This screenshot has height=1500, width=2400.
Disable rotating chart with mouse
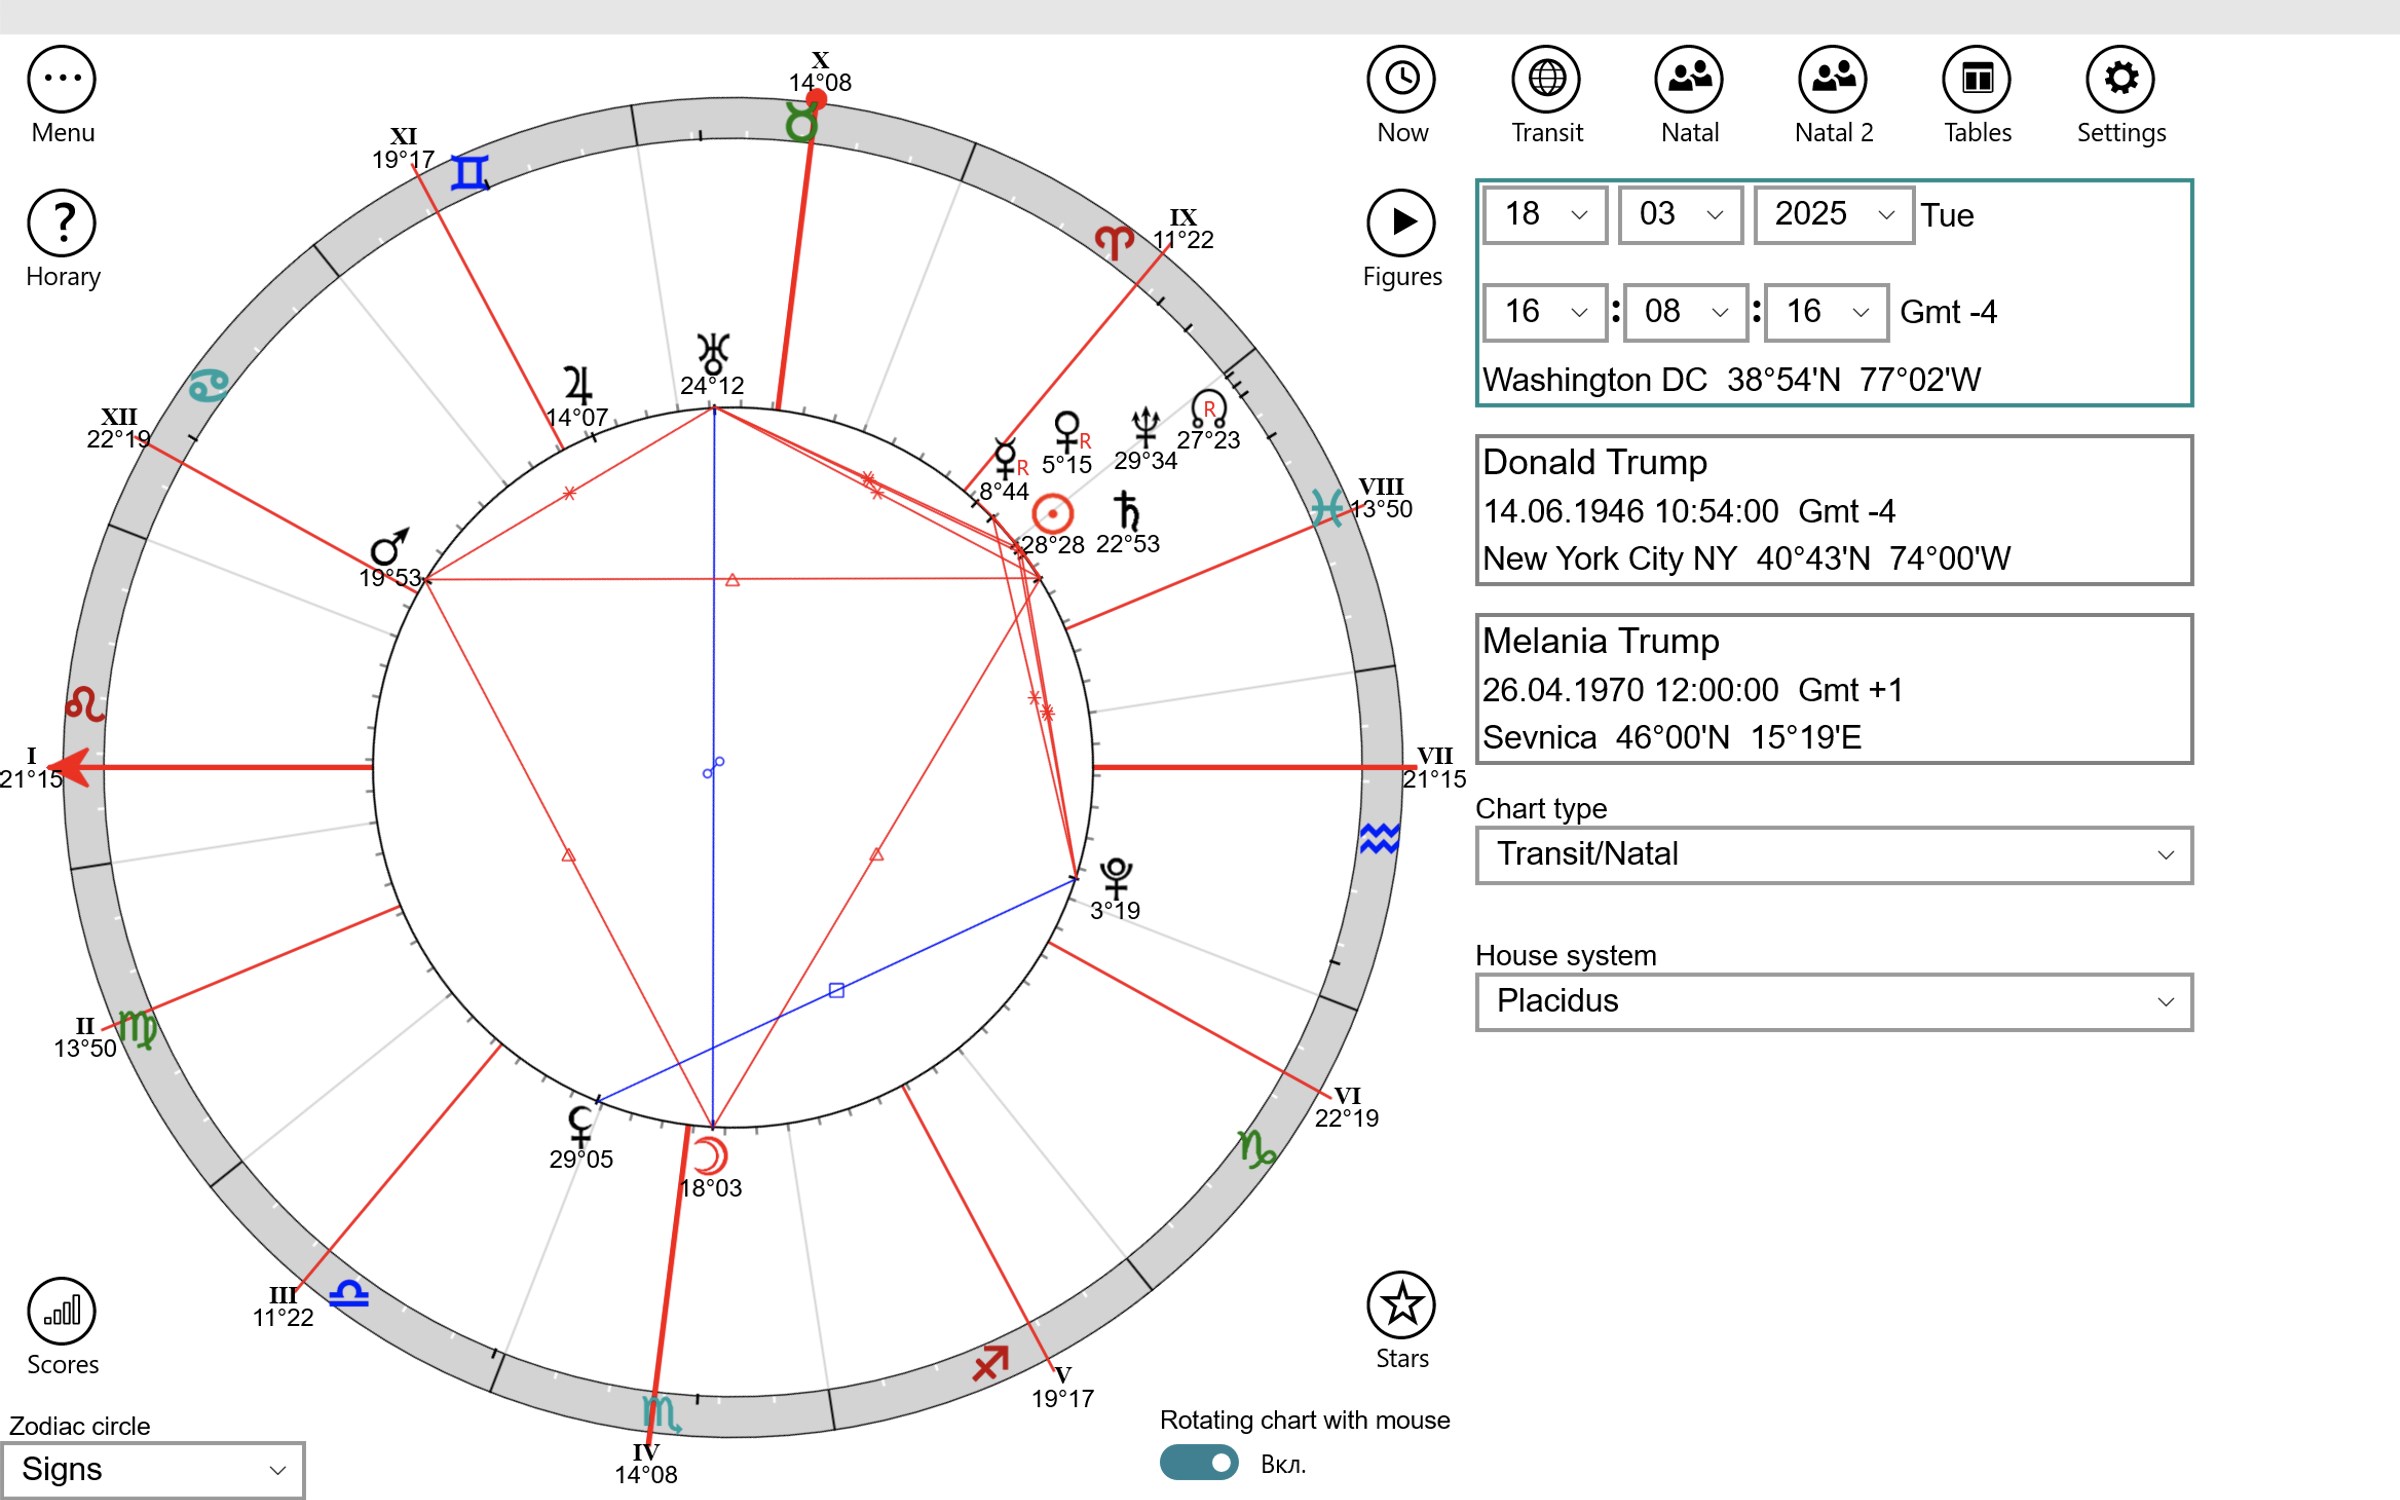[x=1199, y=1463]
